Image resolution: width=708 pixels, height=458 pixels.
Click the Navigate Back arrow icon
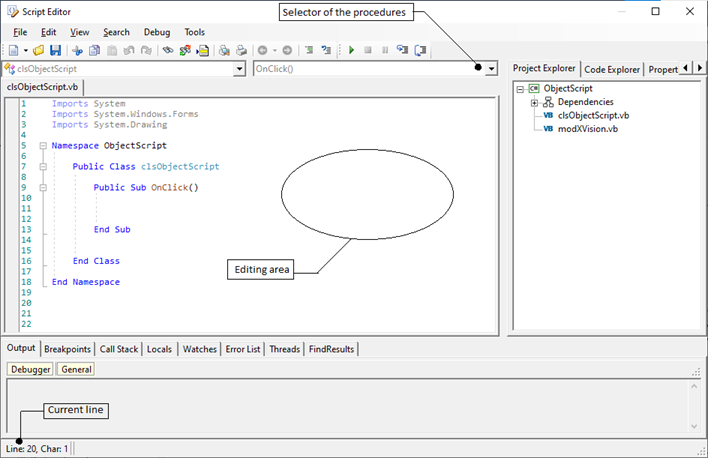(262, 50)
